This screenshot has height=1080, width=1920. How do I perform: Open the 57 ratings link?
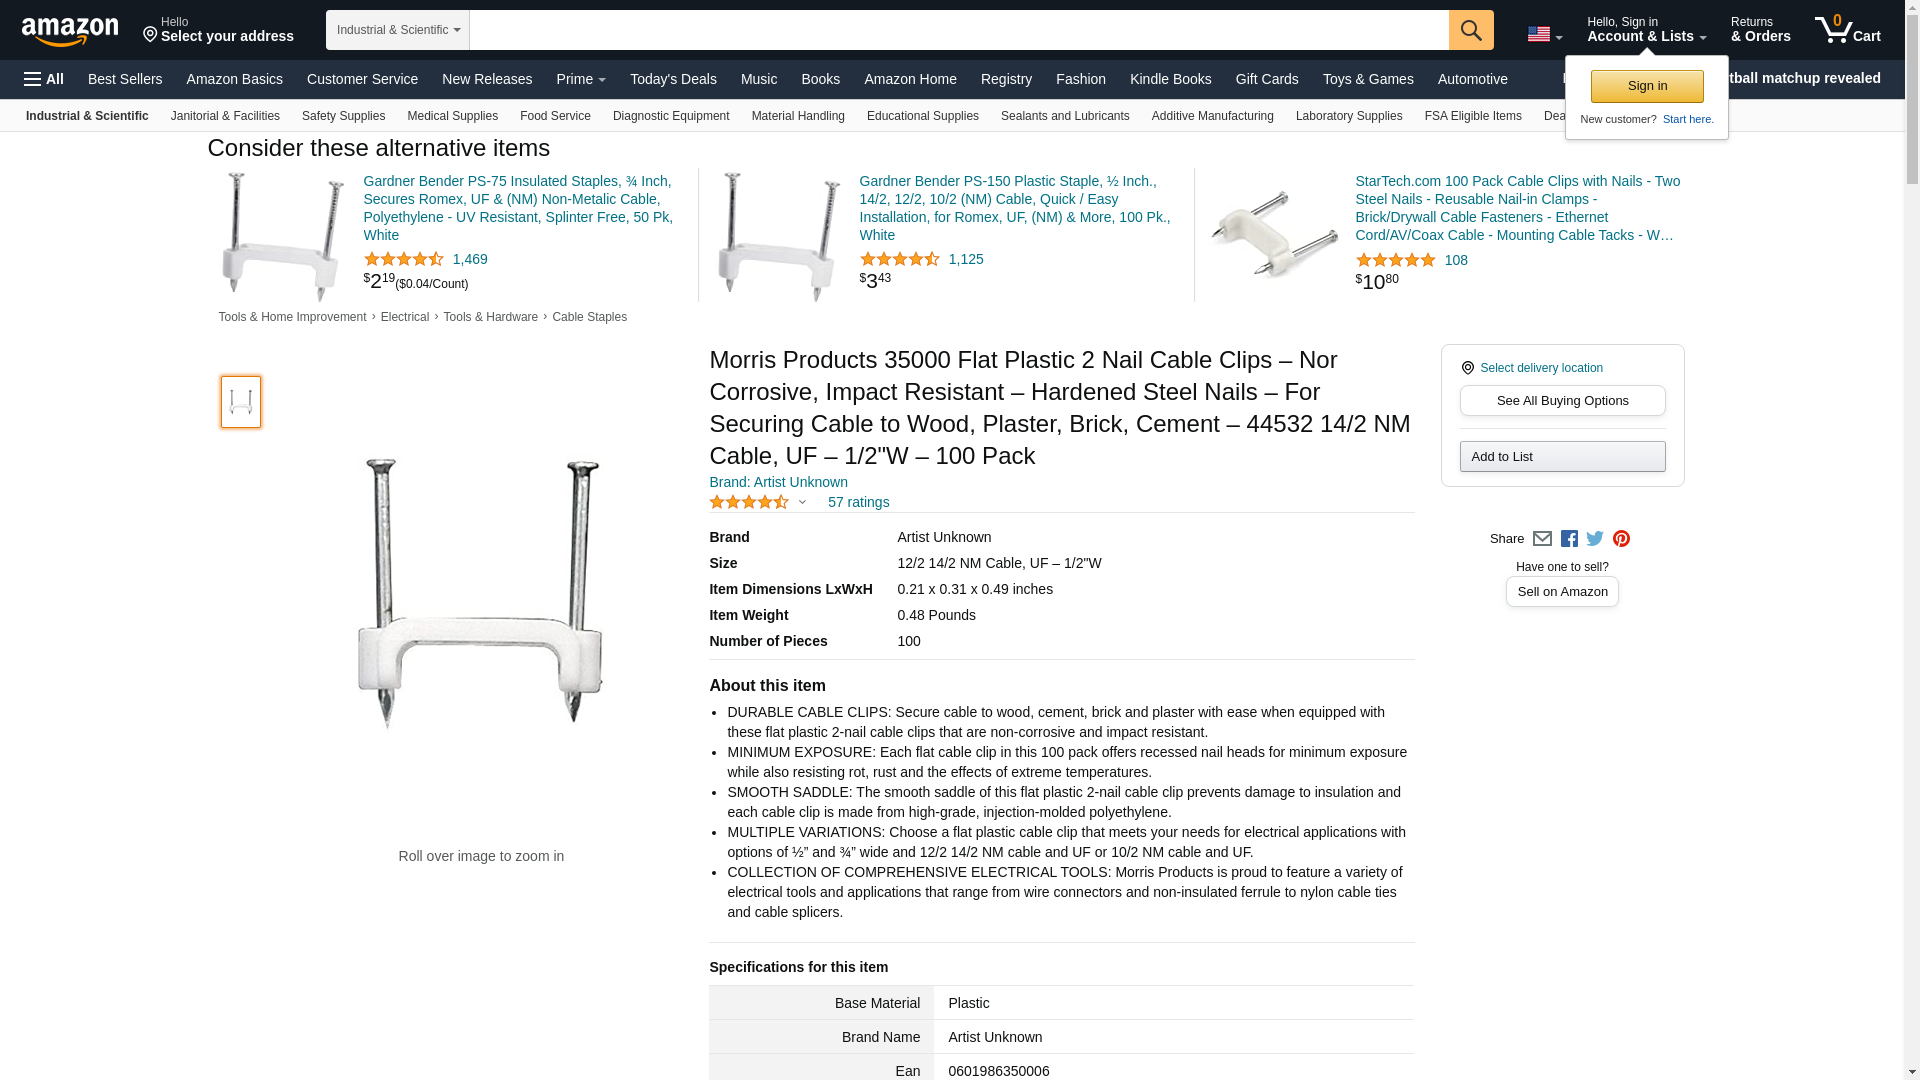[x=858, y=502]
